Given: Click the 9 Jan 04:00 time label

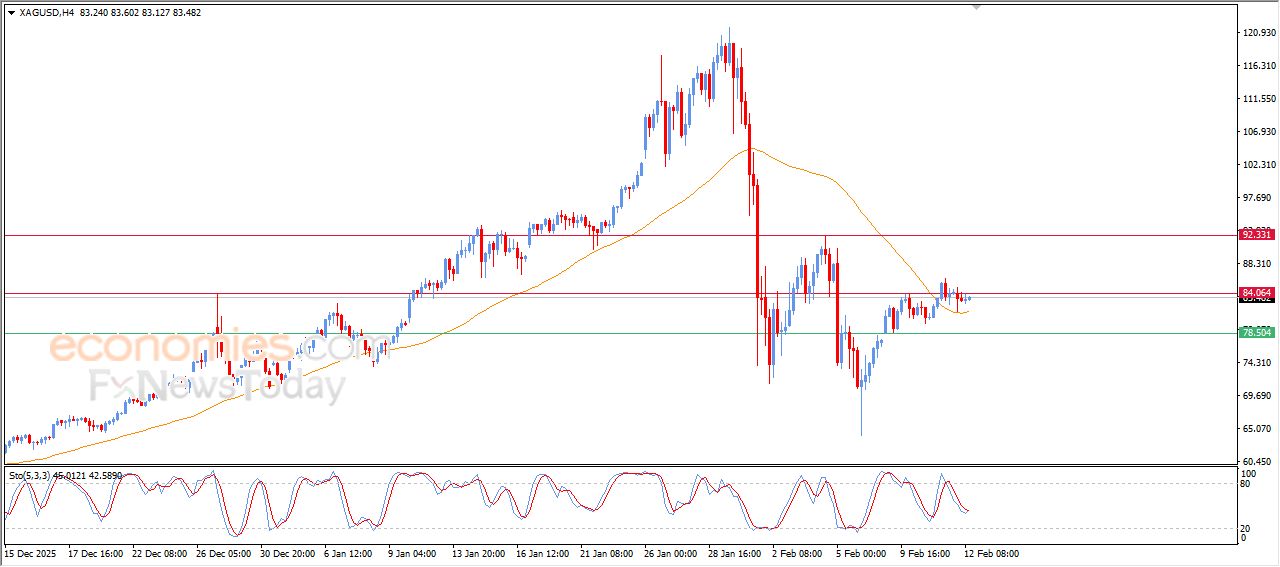Looking at the screenshot, I should point(412,553).
